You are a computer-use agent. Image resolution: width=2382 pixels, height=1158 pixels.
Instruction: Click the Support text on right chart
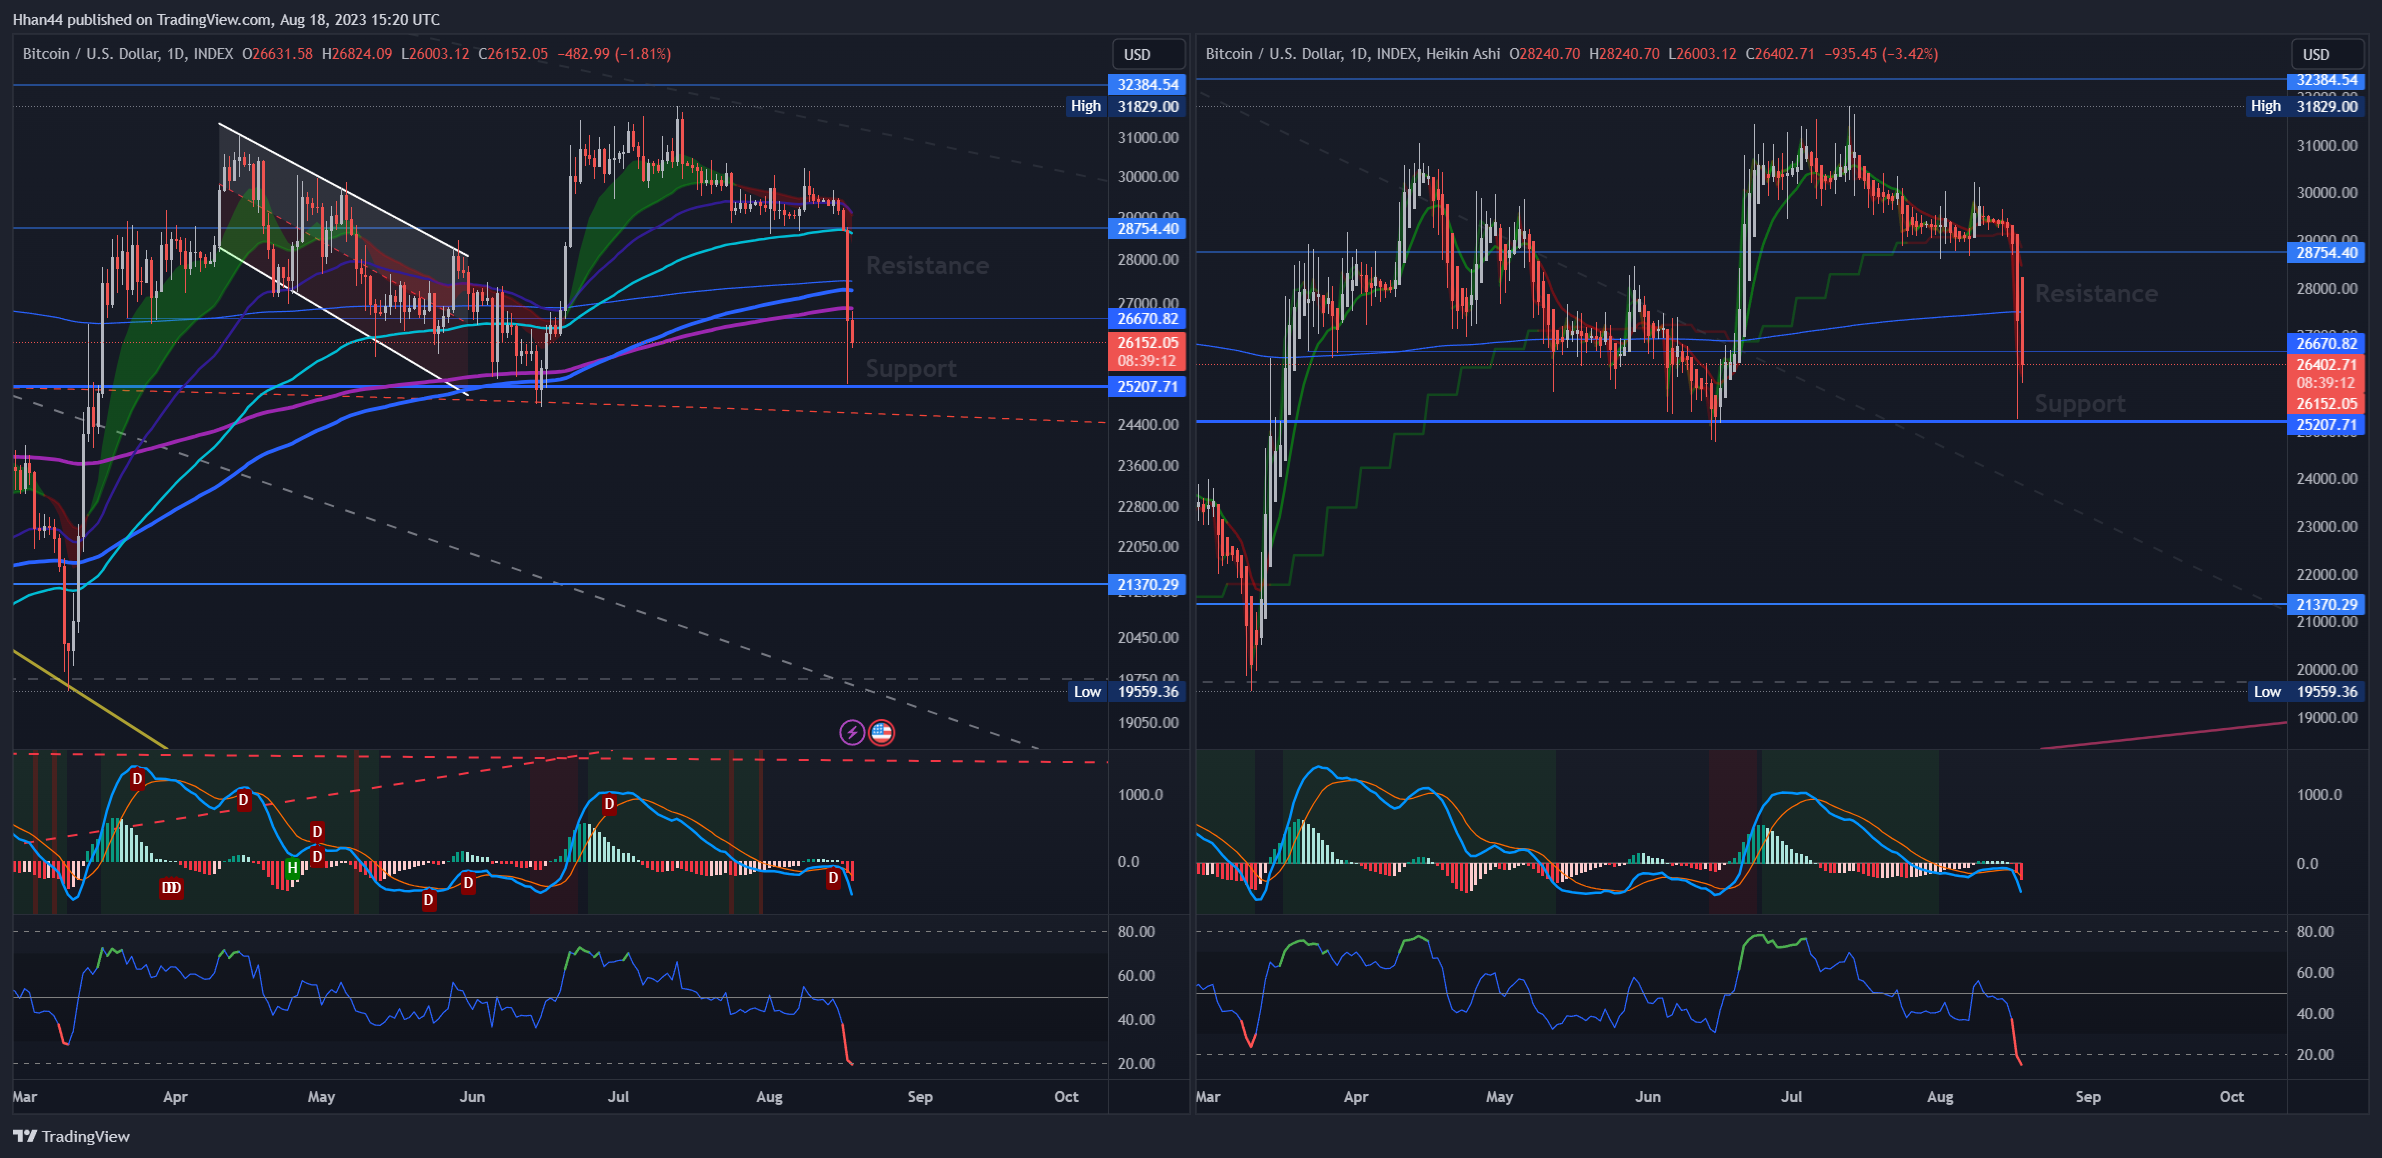[x=2080, y=404]
